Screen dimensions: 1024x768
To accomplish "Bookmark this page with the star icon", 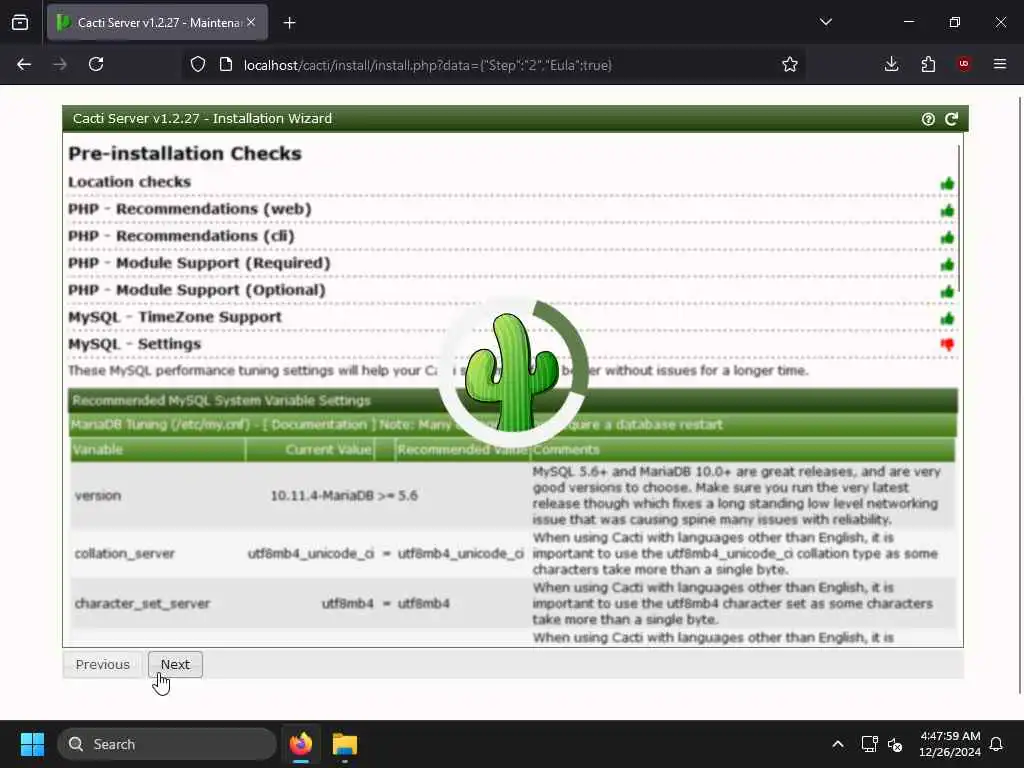I will pyautogui.click(x=790, y=64).
